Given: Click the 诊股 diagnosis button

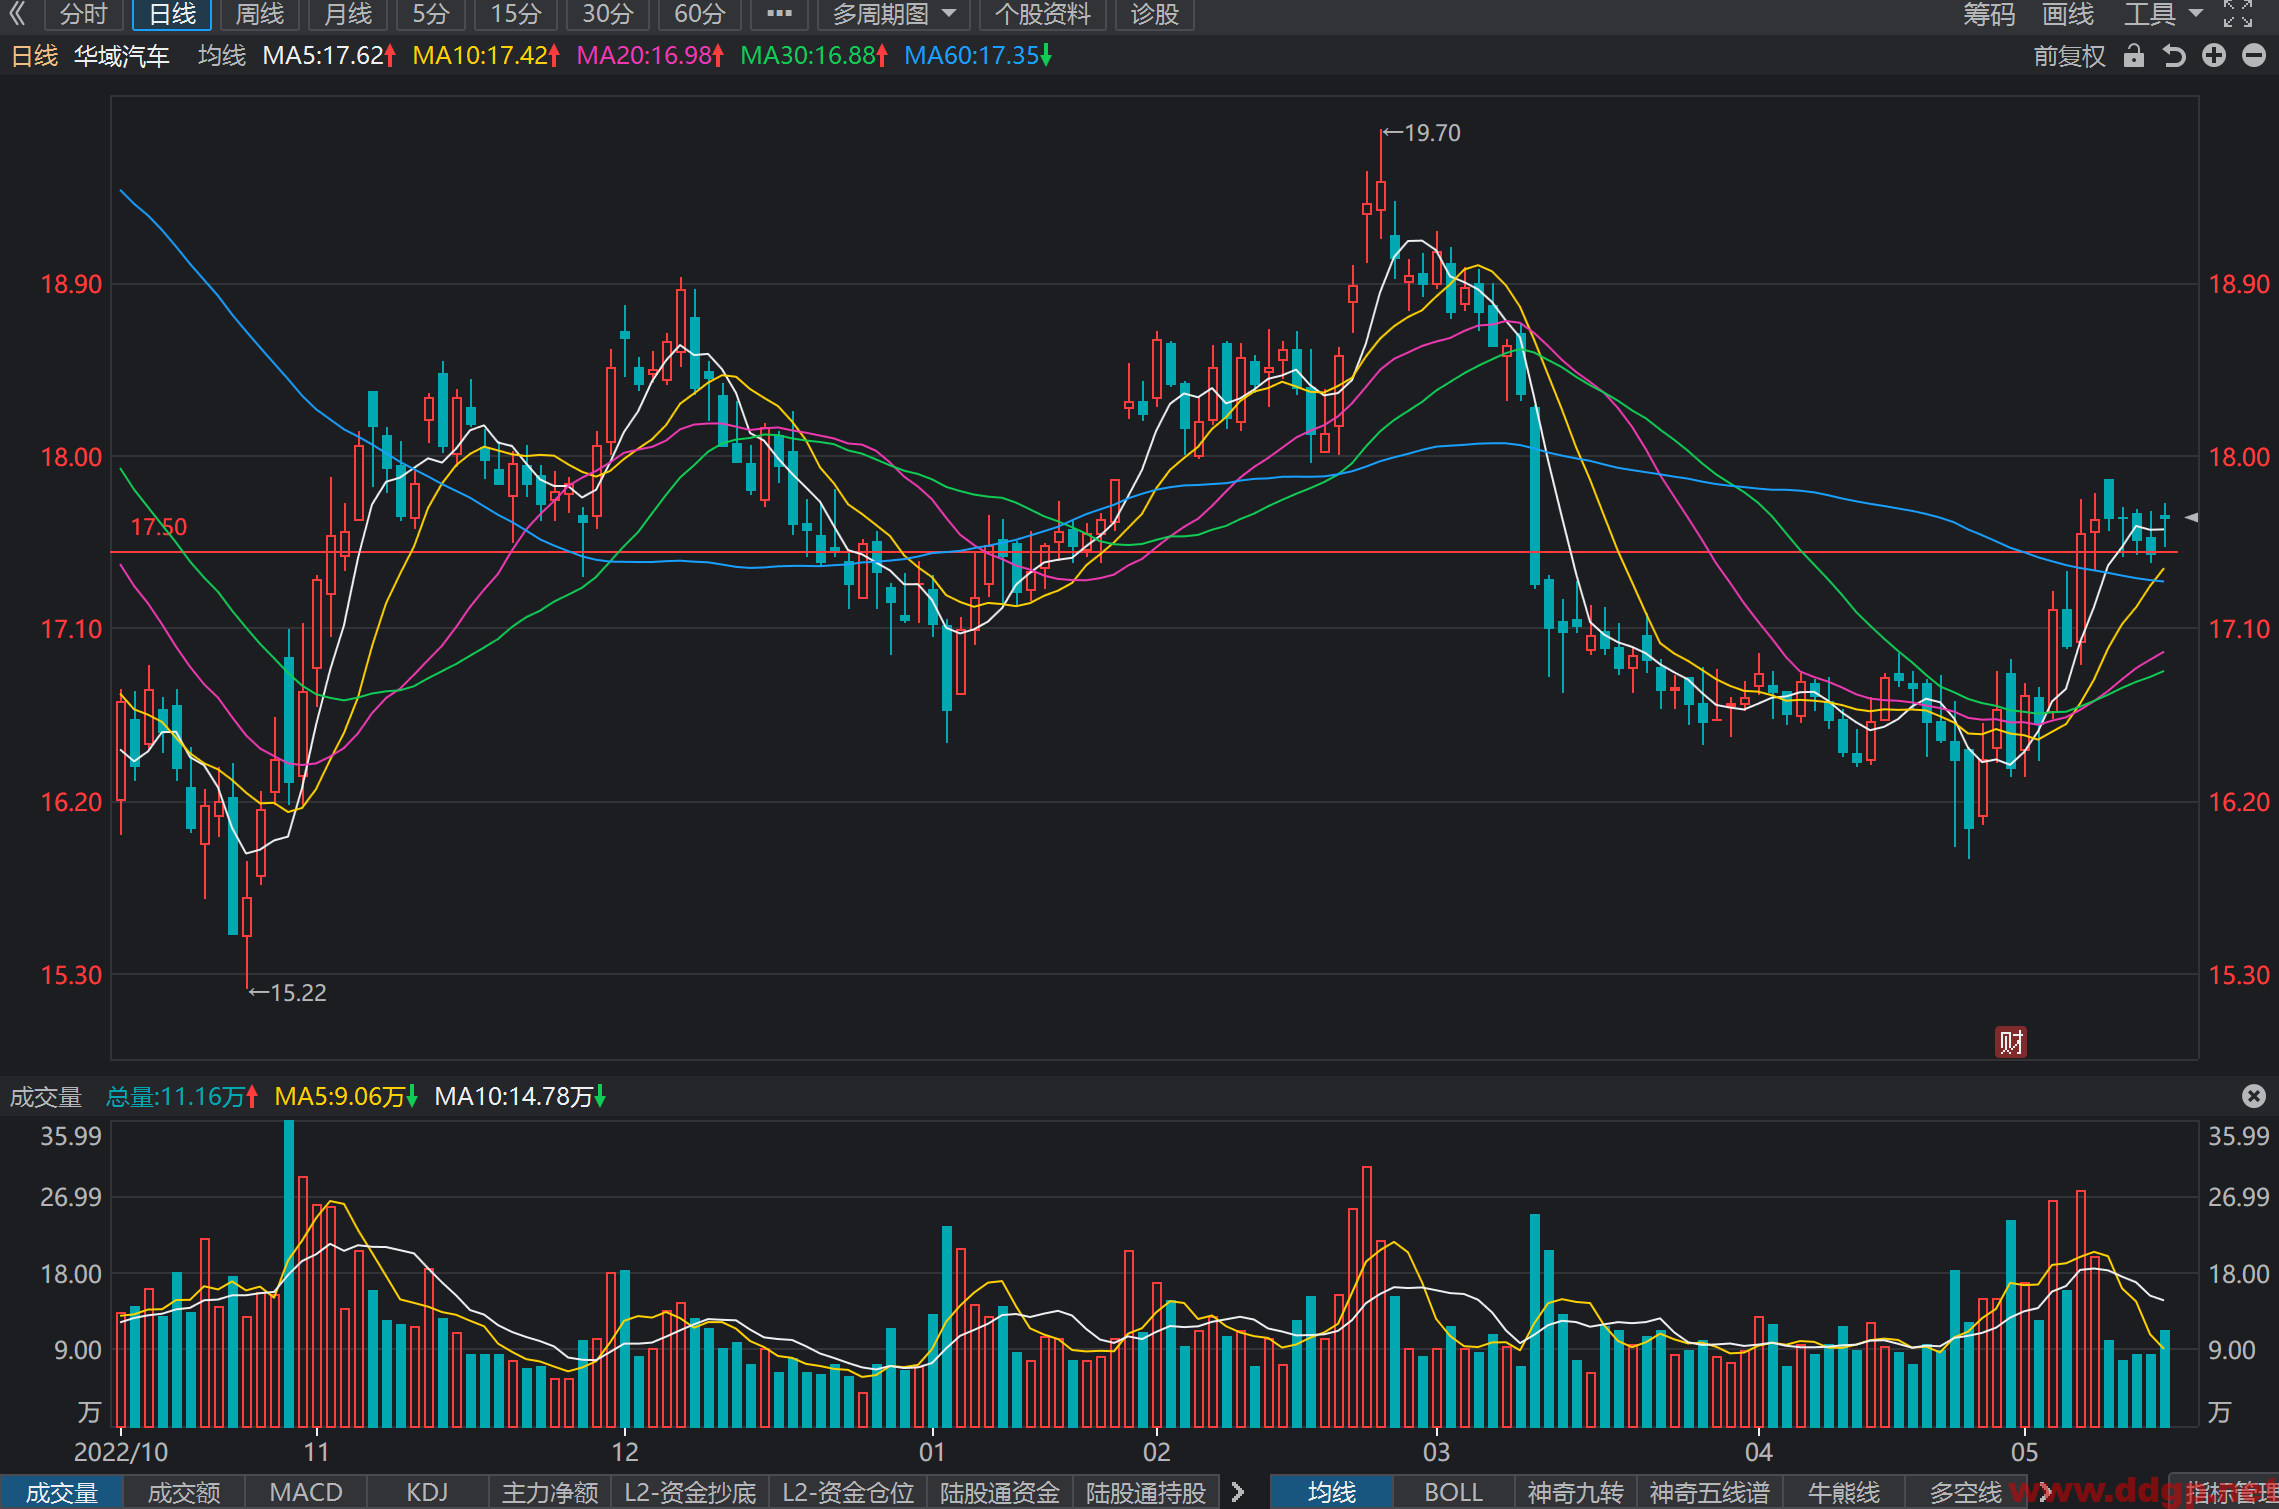Looking at the screenshot, I should (1155, 14).
